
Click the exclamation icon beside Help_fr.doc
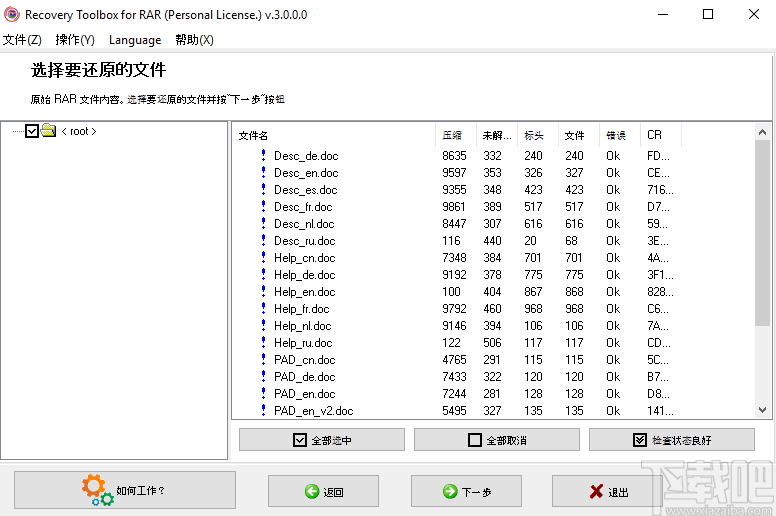(263, 308)
